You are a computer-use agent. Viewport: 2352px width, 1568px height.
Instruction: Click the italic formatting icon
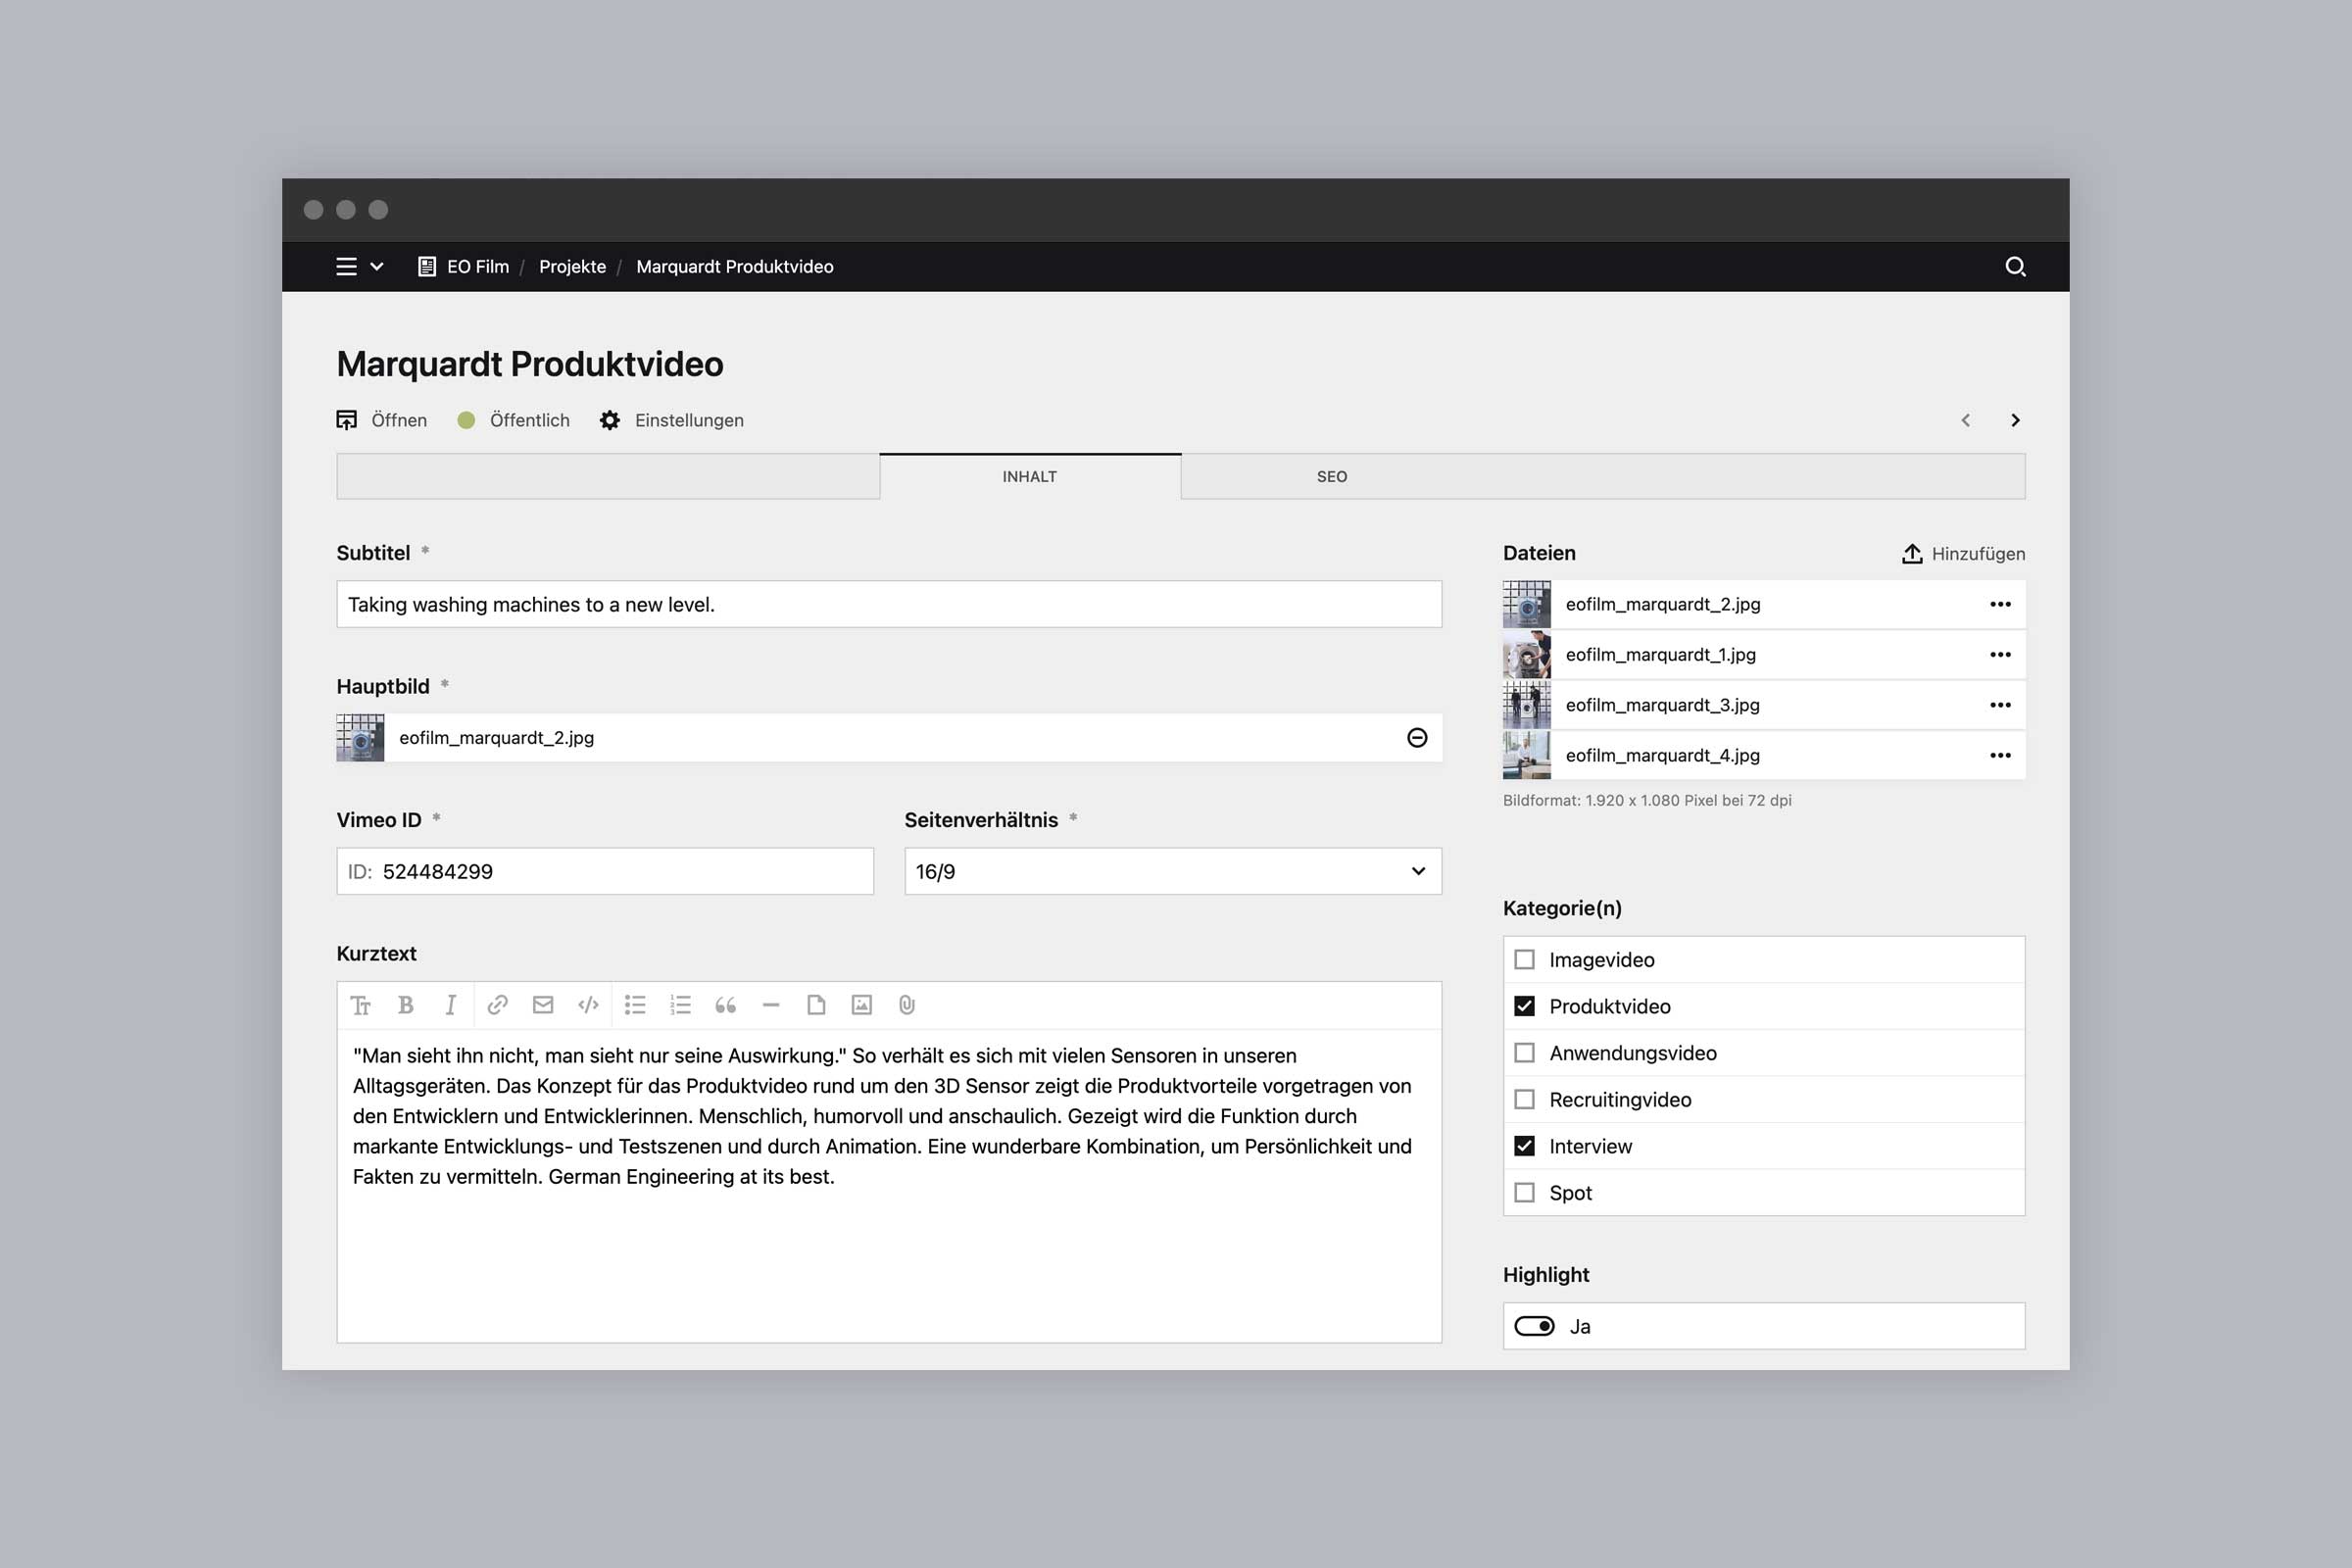(x=451, y=1005)
